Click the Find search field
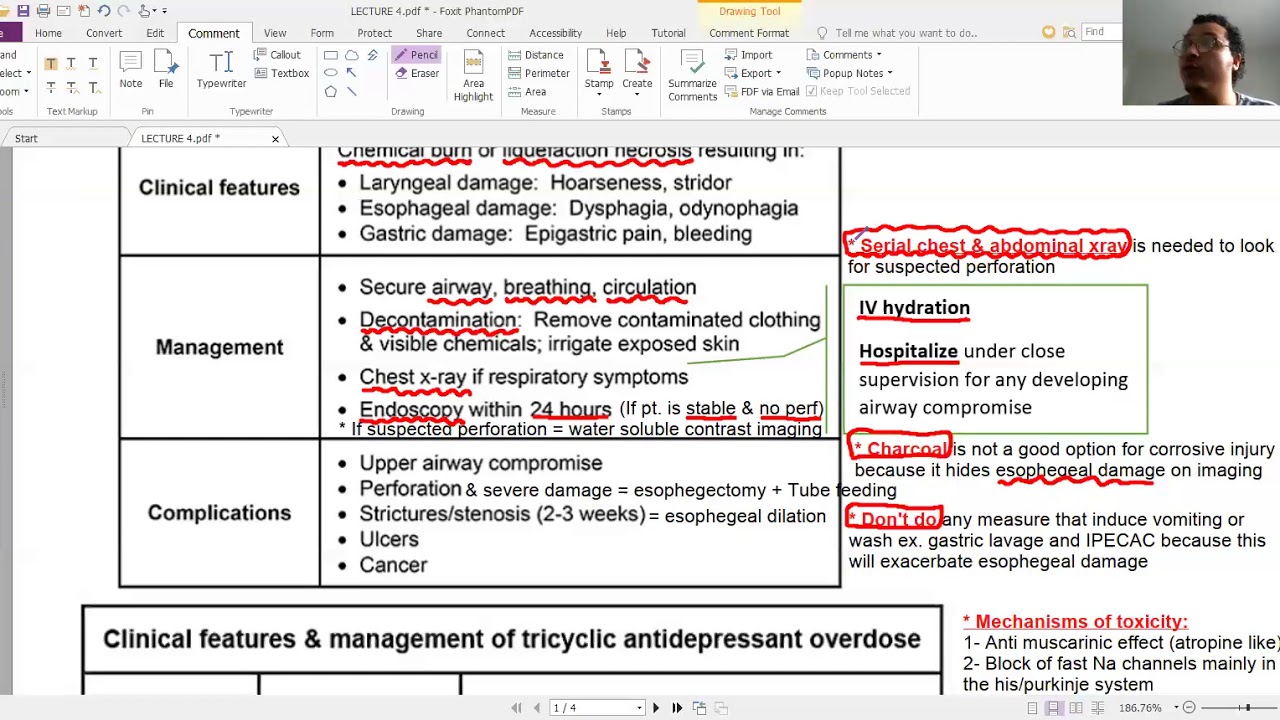The height and width of the screenshot is (720, 1280). [1103, 33]
